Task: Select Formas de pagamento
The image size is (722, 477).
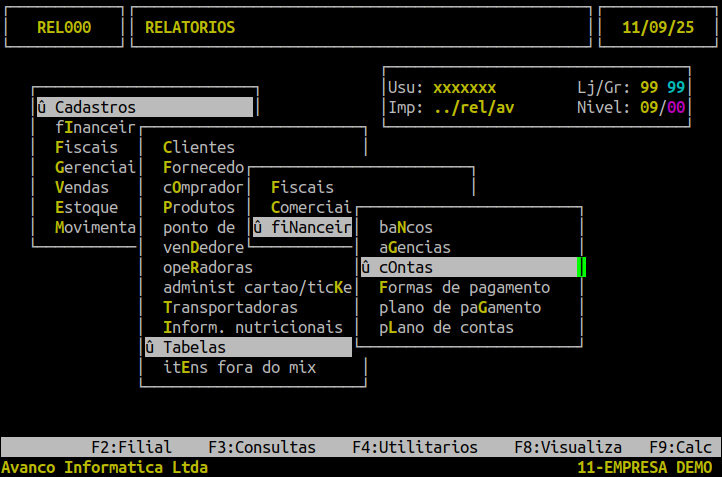Action: (464, 287)
